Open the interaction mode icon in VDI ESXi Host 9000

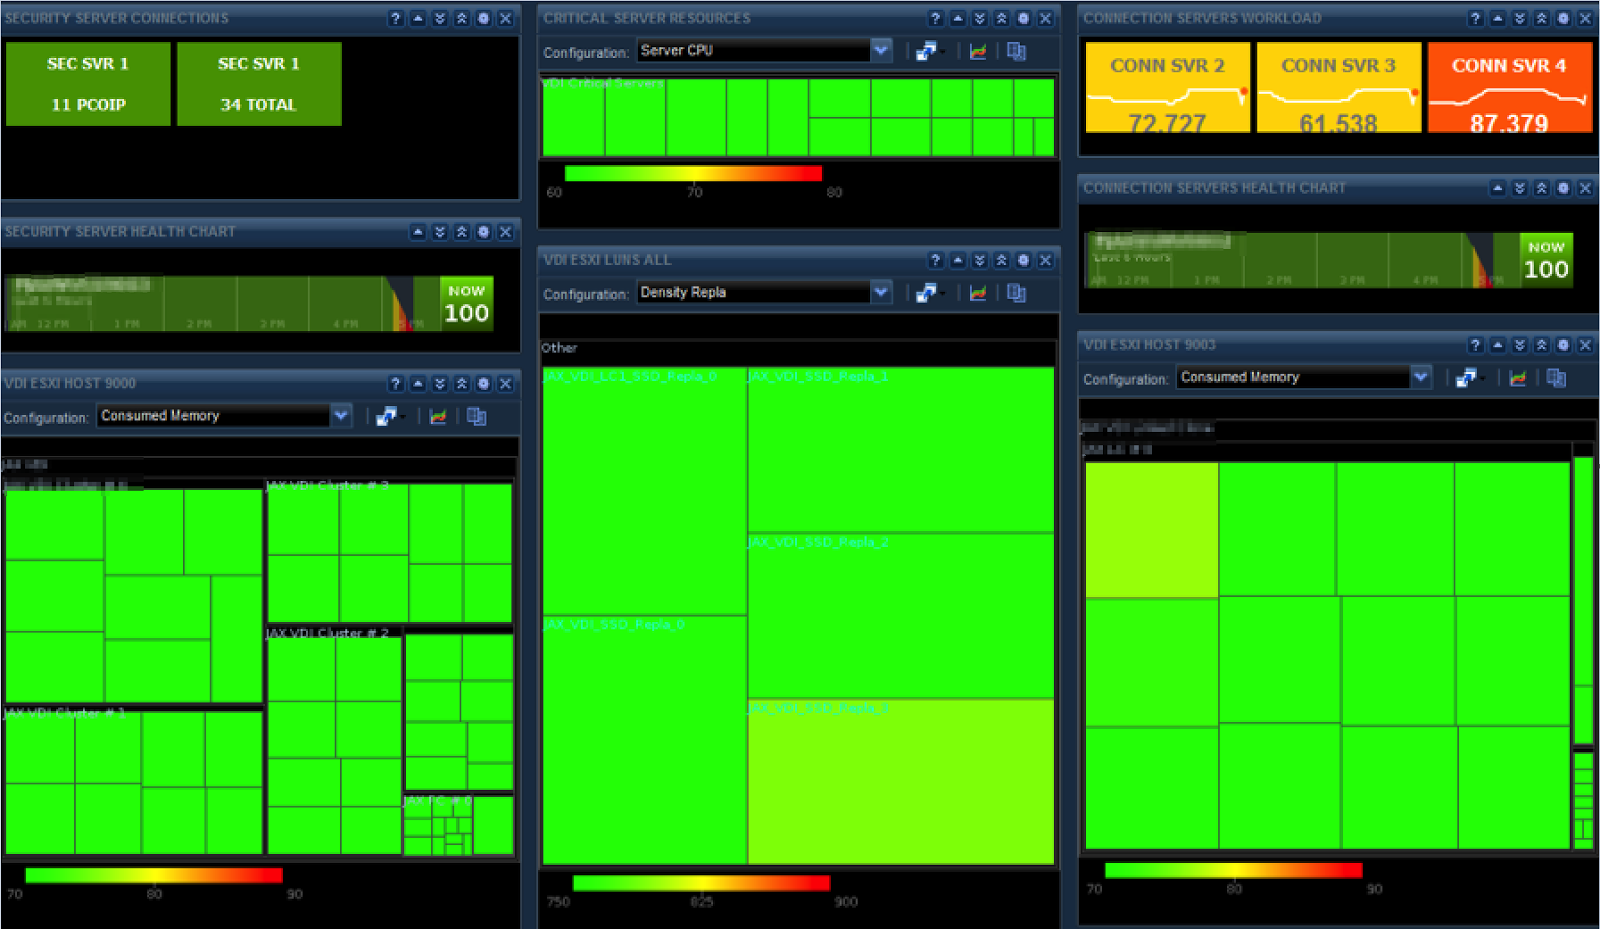[x=386, y=416]
